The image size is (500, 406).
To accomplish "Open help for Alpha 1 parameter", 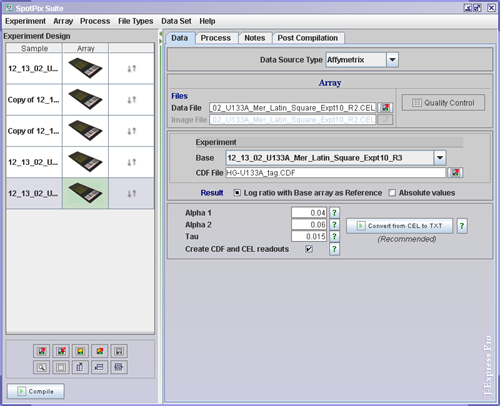I will [x=334, y=213].
